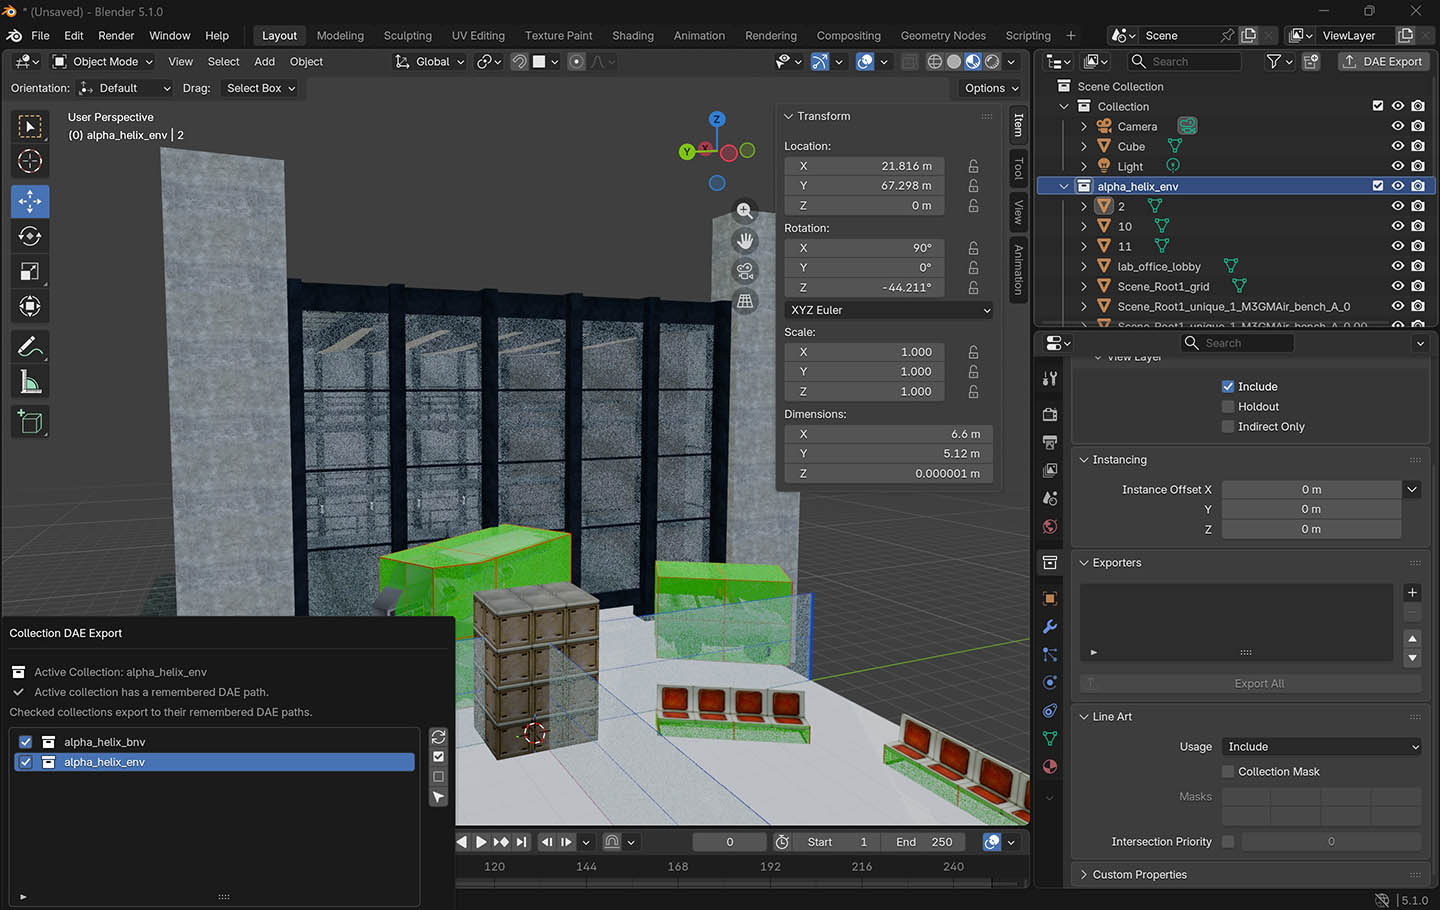The width and height of the screenshot is (1440, 910).
Task: Click the Add Cube tool
Action: [x=30, y=422]
